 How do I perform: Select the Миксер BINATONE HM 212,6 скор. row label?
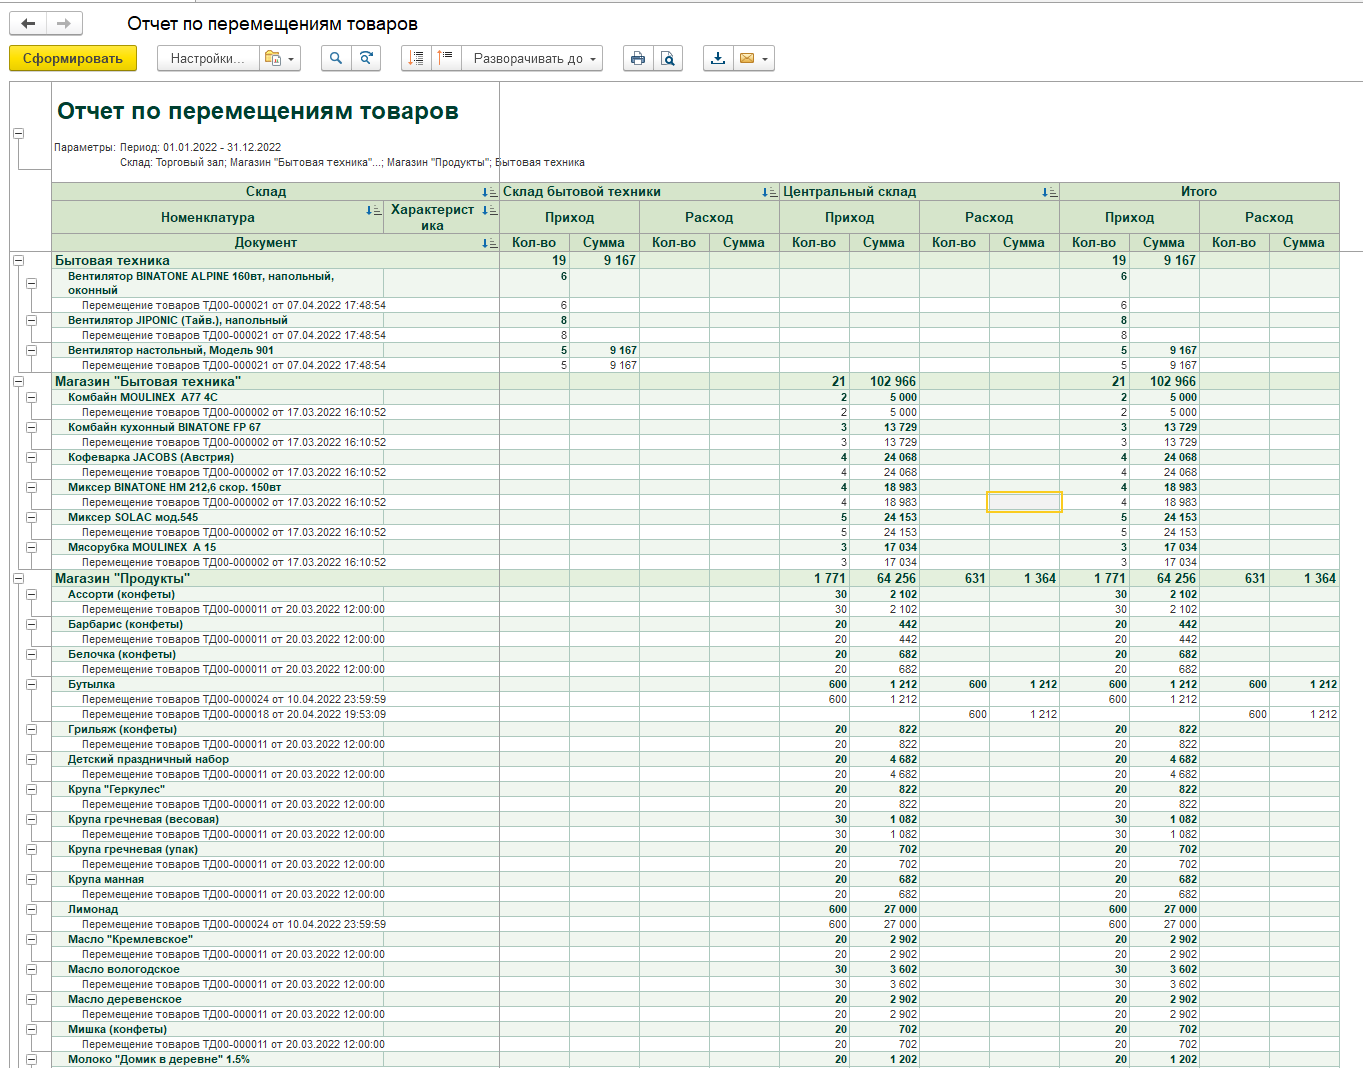click(175, 487)
